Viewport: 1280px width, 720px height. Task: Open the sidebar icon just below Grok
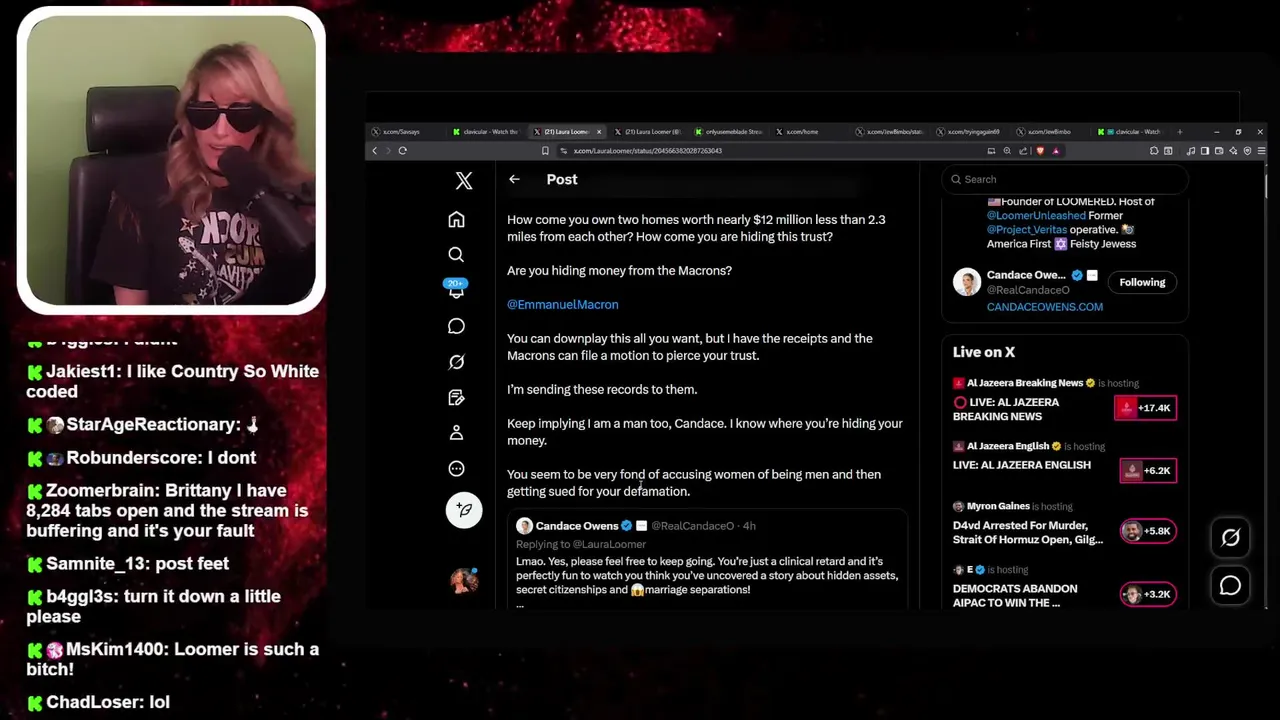(x=456, y=397)
